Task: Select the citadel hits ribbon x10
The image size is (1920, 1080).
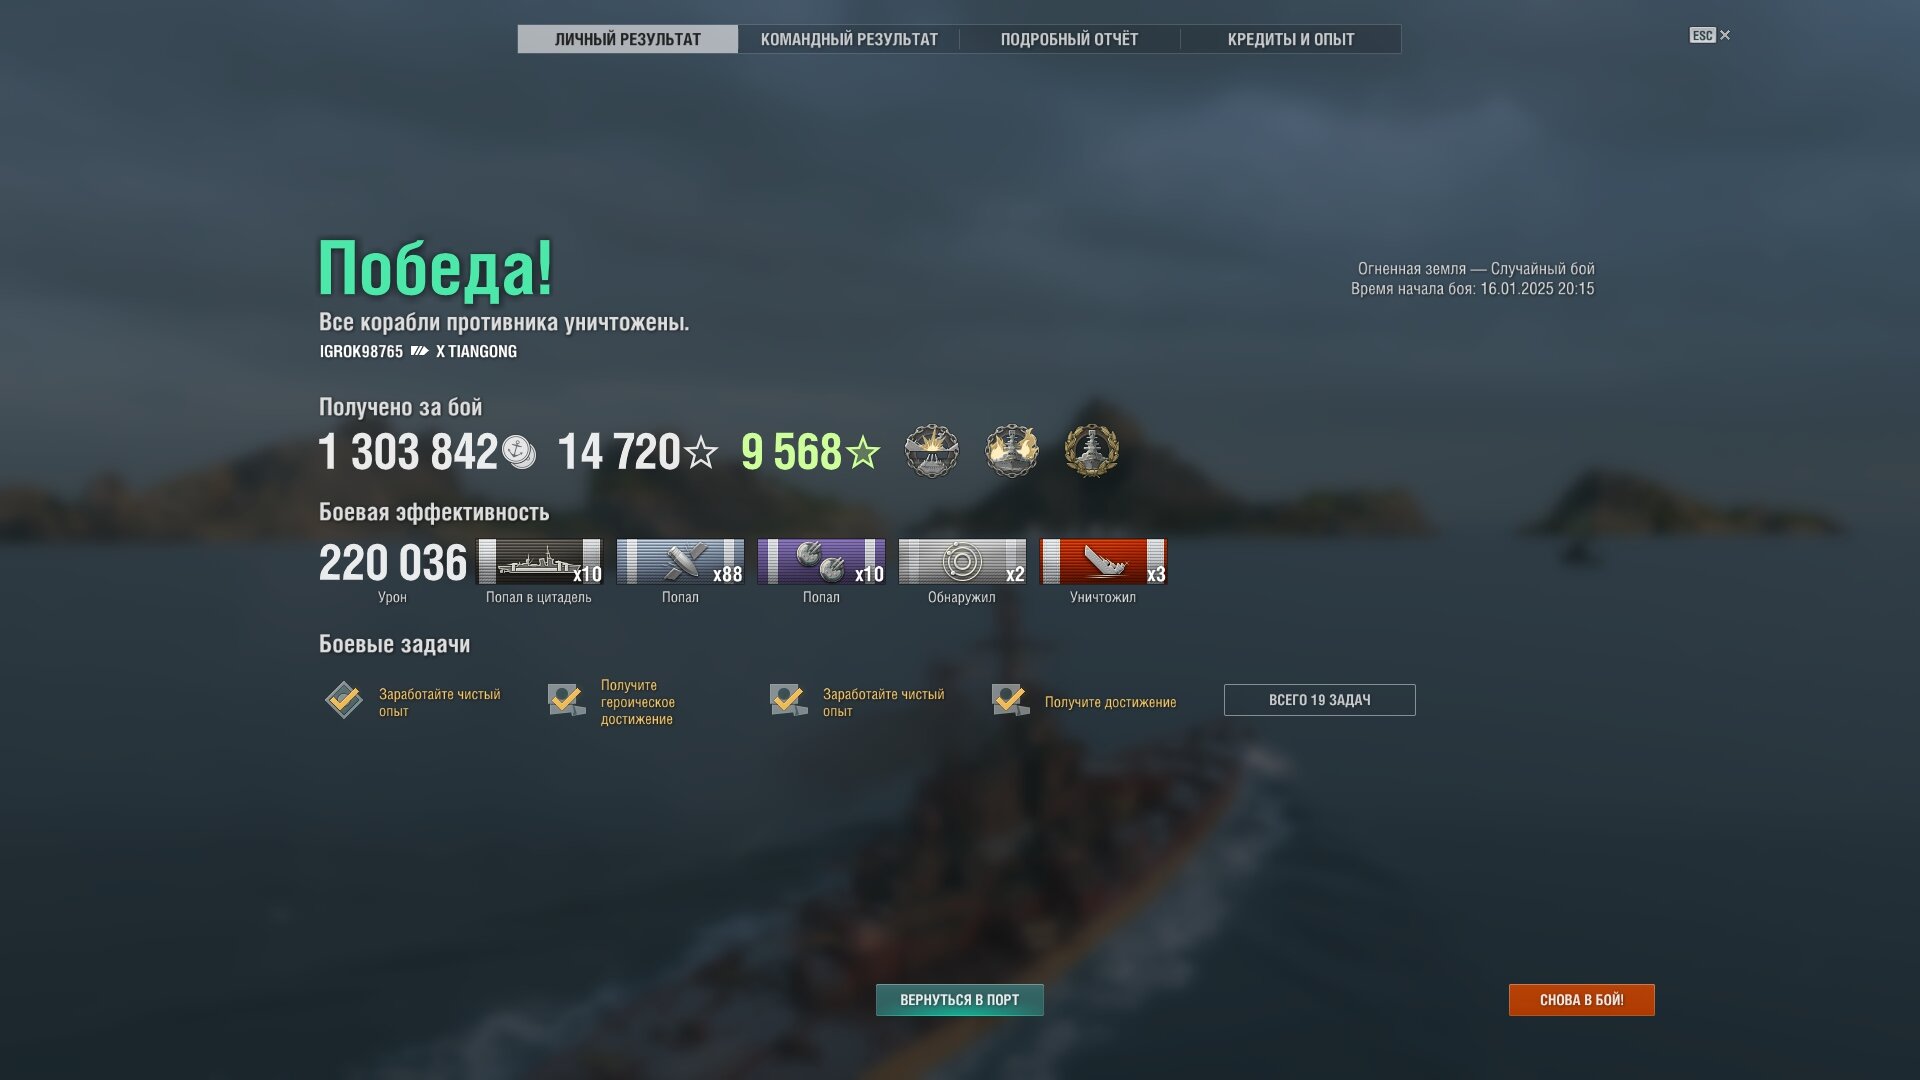Action: point(540,562)
